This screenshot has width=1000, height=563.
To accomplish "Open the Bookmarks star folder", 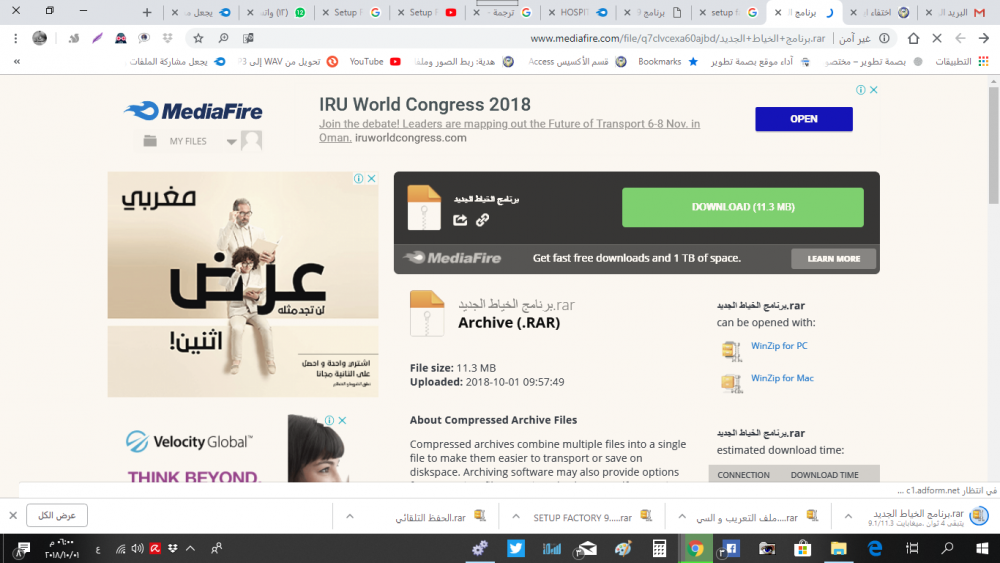I will click(667, 62).
